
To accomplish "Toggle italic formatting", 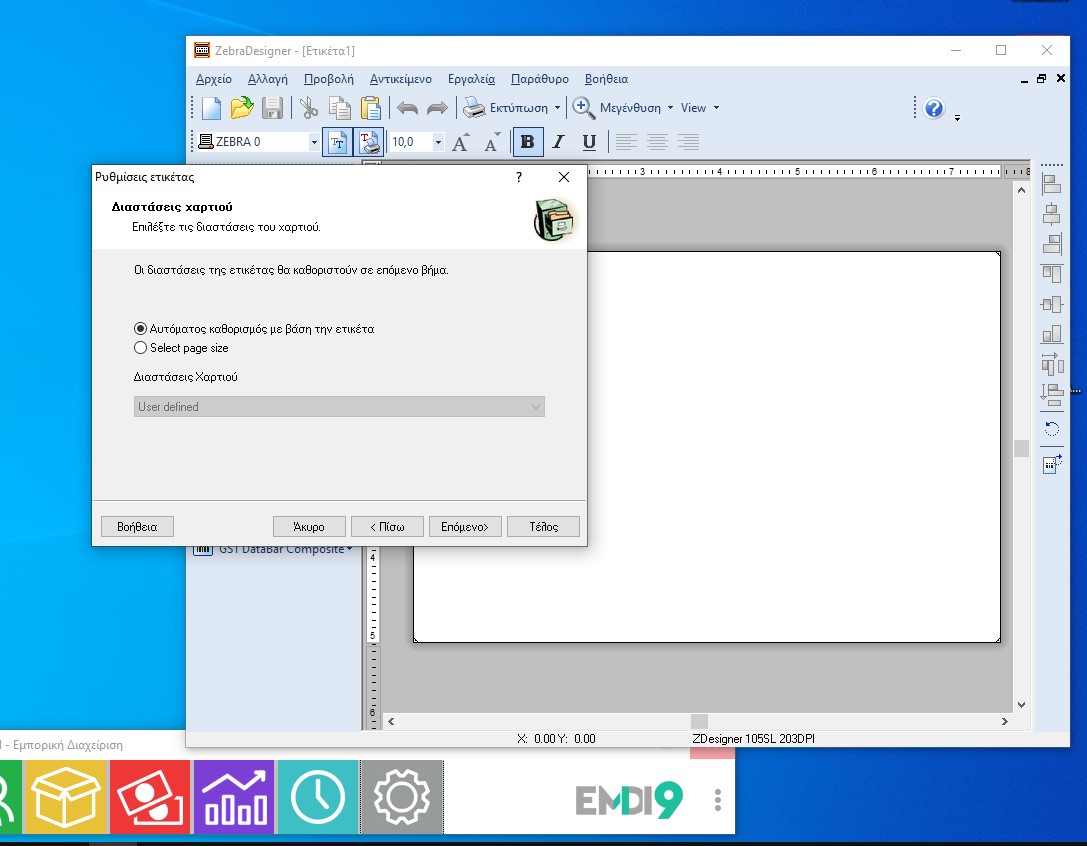I will click(x=558, y=142).
